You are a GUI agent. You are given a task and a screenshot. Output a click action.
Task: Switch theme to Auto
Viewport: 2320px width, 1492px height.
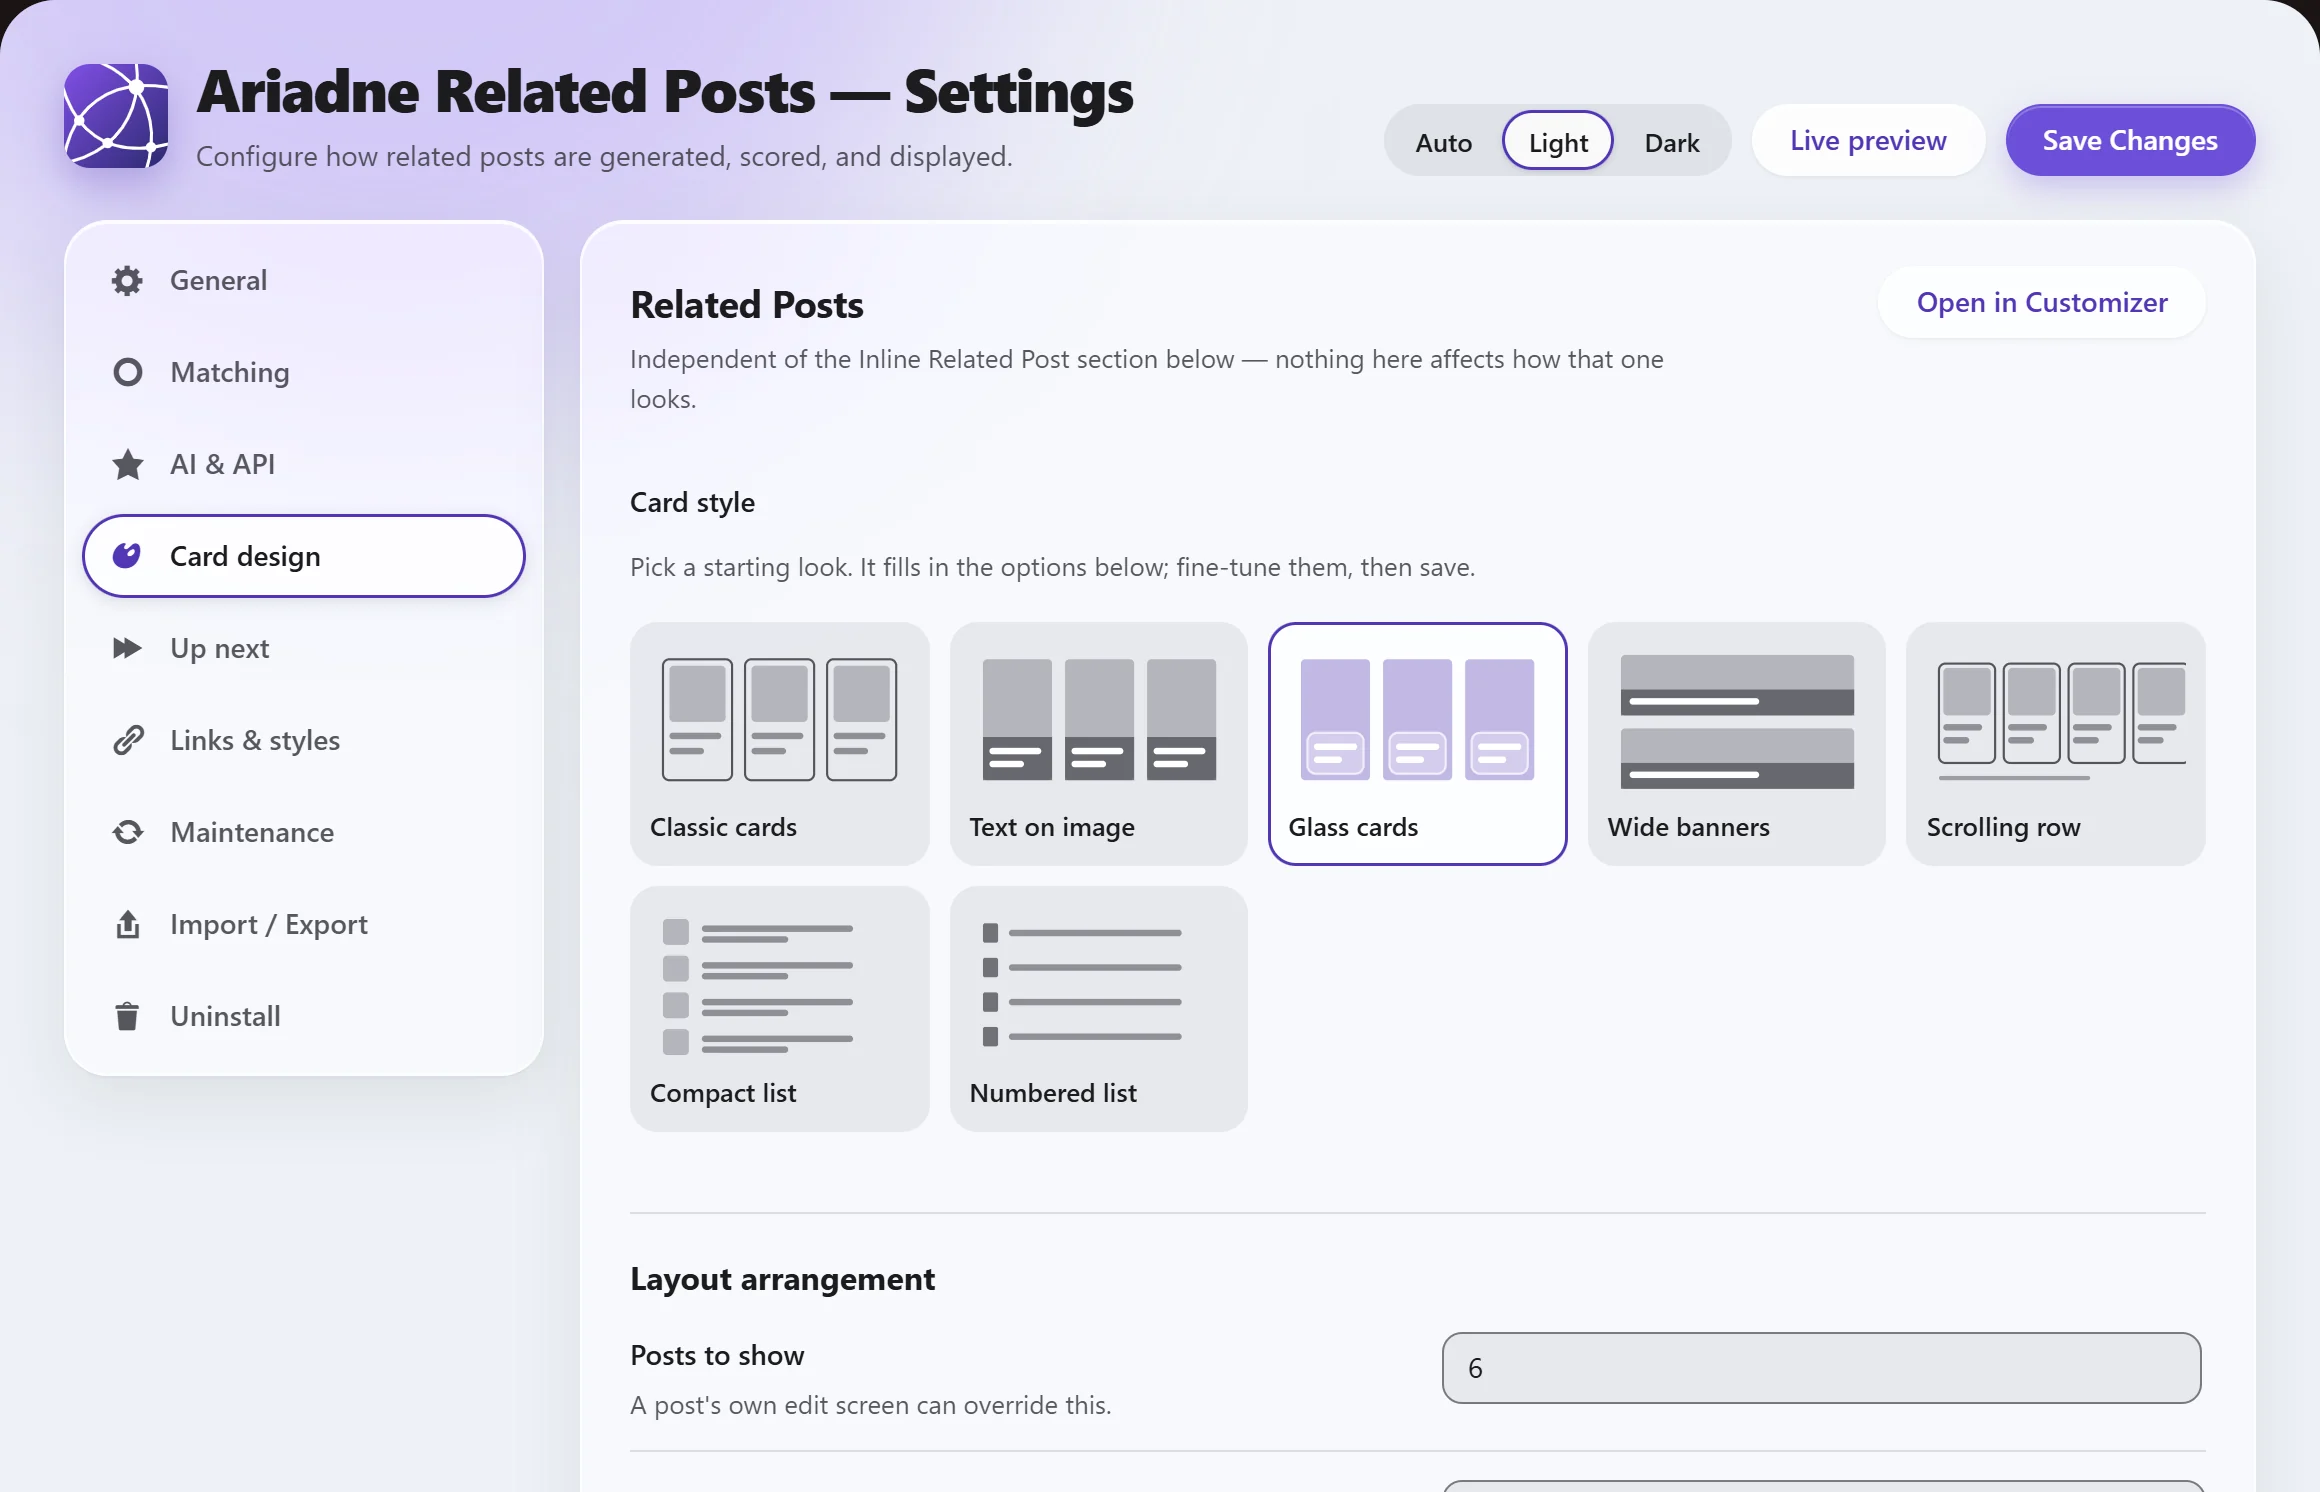1443,142
